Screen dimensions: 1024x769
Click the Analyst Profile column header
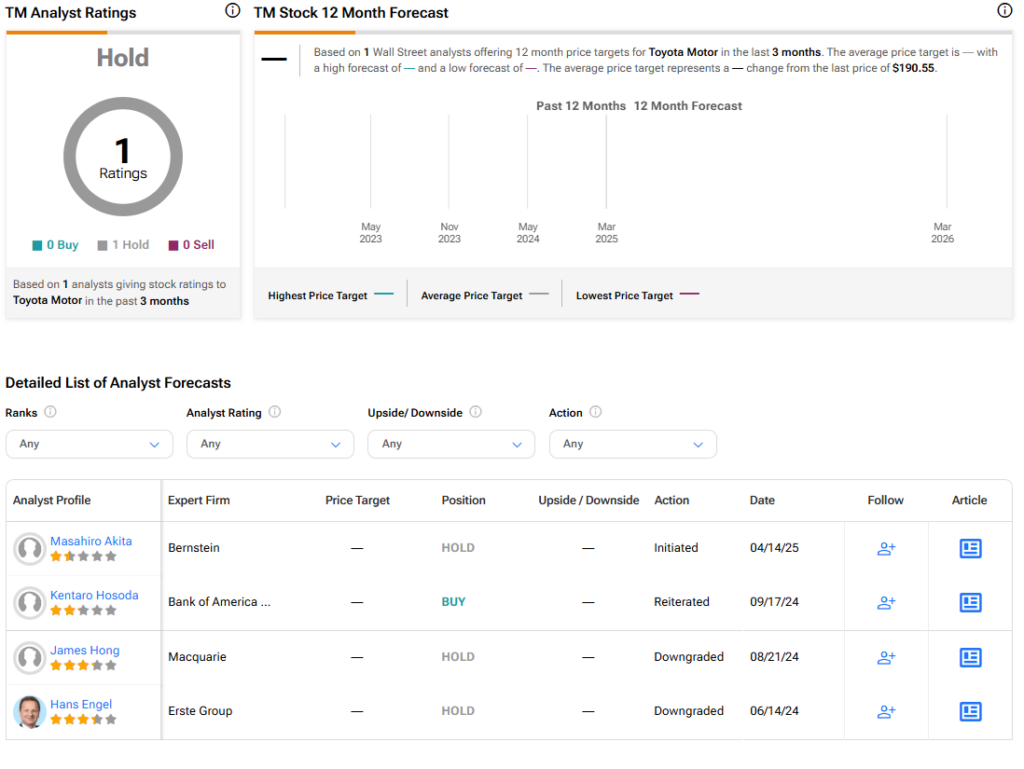pos(52,500)
